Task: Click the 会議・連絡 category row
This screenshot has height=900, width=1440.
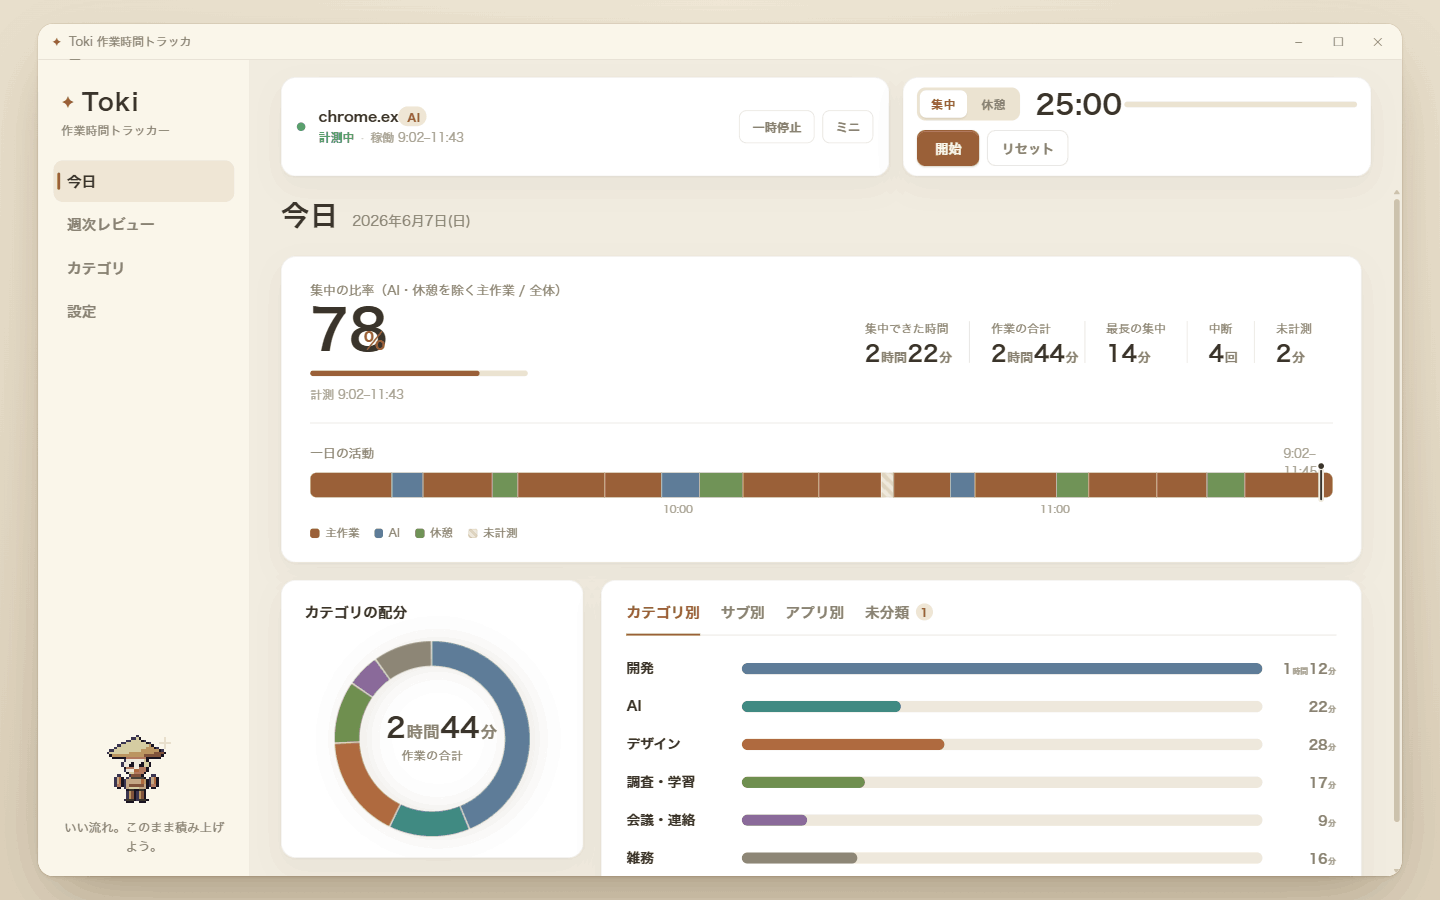Action: point(981,820)
